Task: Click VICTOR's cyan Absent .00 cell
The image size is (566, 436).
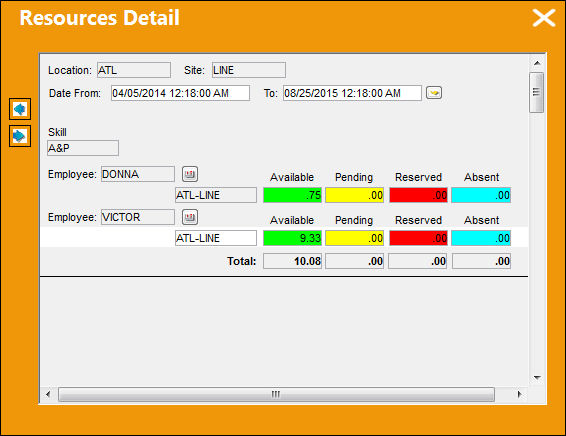Action: [481, 238]
